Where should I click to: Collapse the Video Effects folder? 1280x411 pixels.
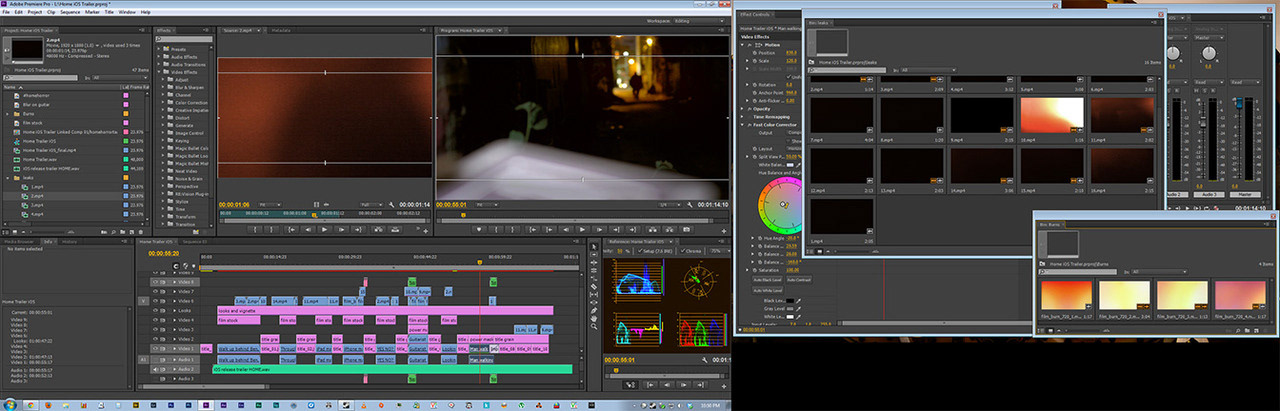click(x=159, y=72)
